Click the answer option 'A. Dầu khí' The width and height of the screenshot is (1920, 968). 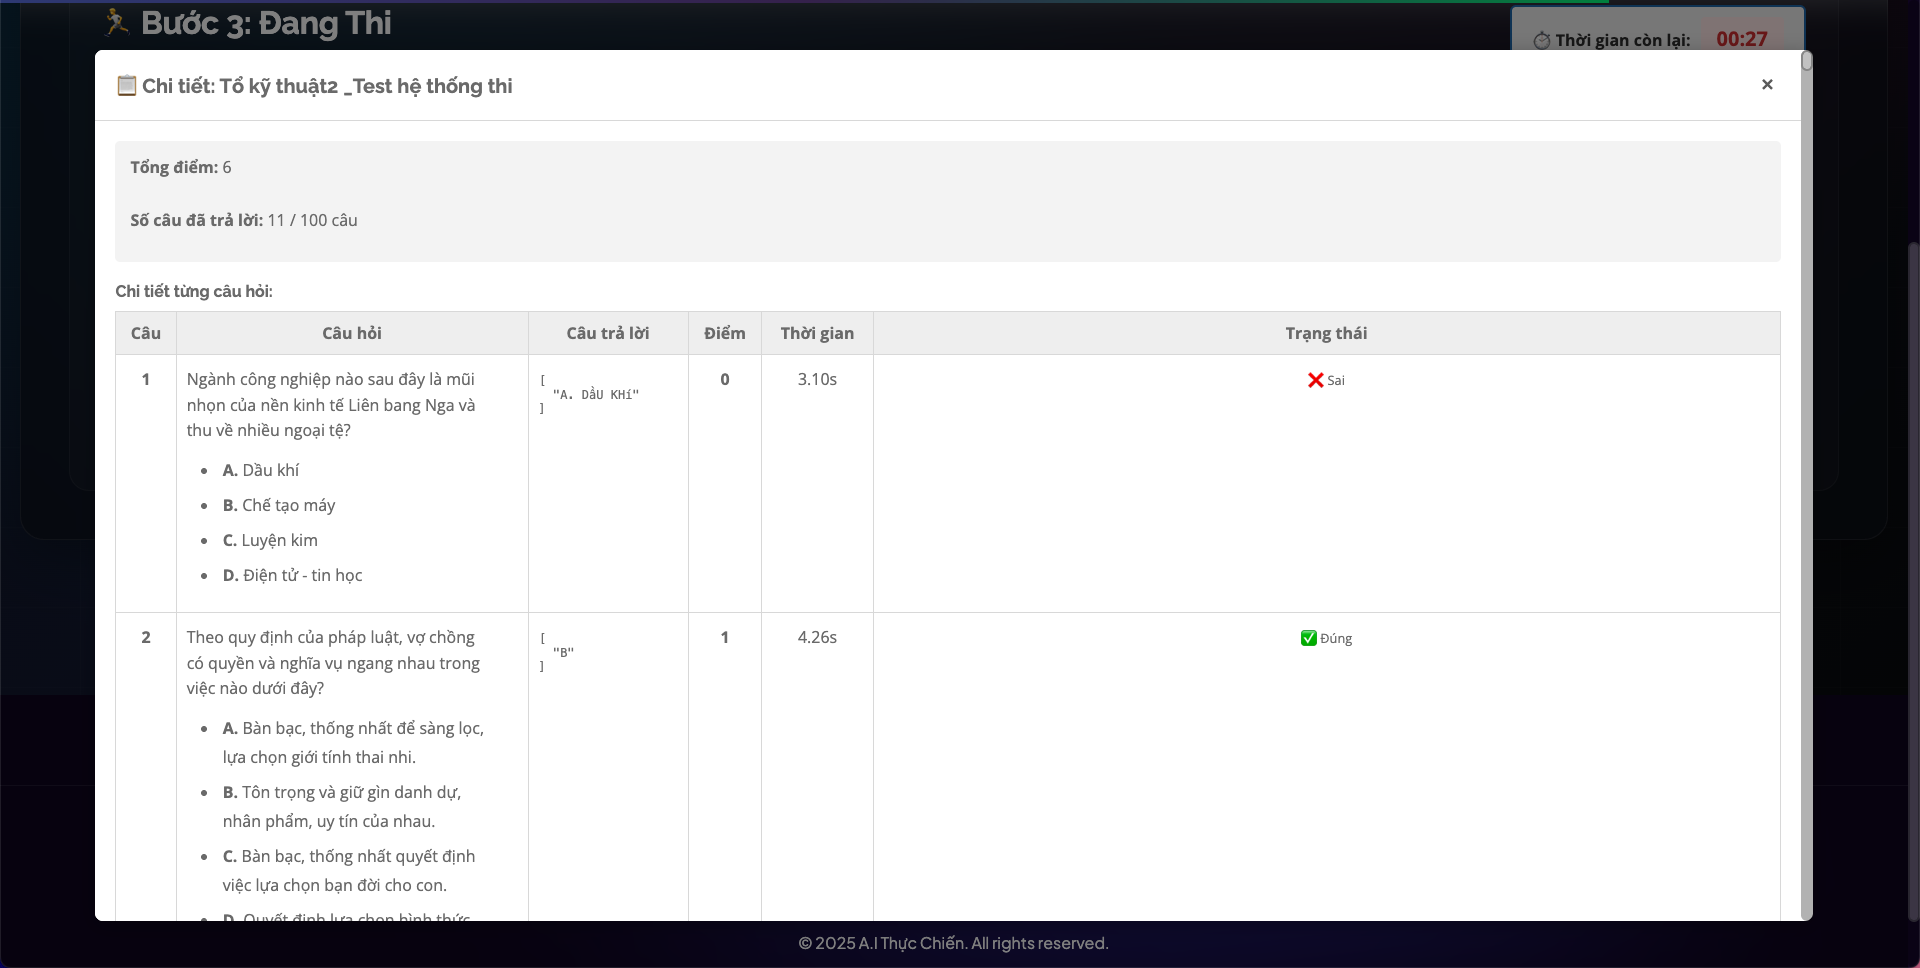click(x=260, y=470)
